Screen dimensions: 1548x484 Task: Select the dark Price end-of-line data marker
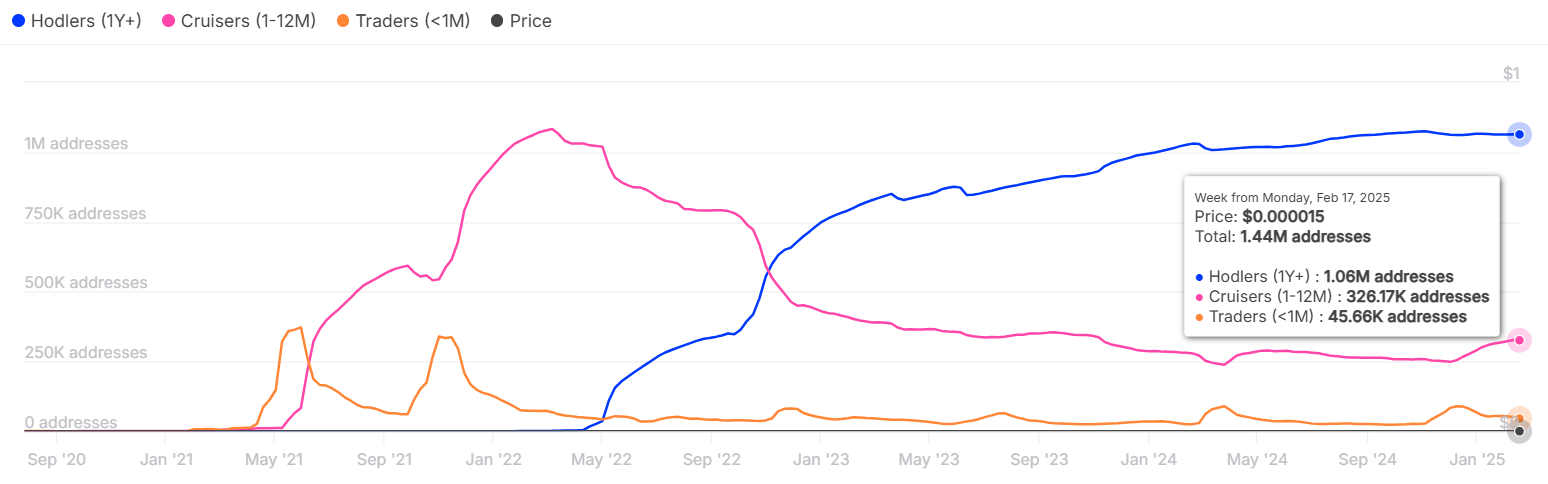click(x=1519, y=432)
